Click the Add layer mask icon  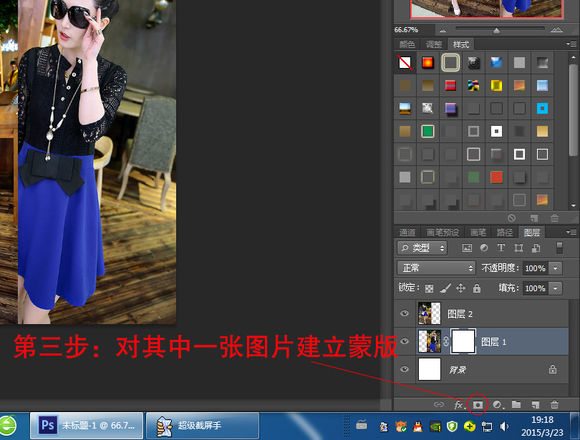point(478,405)
